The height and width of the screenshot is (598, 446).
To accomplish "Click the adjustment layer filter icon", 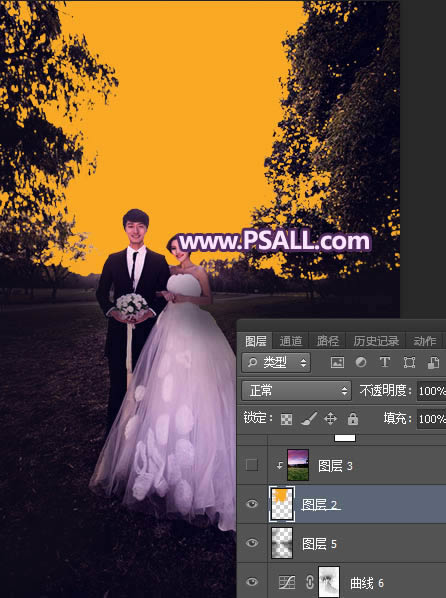I will 361,362.
